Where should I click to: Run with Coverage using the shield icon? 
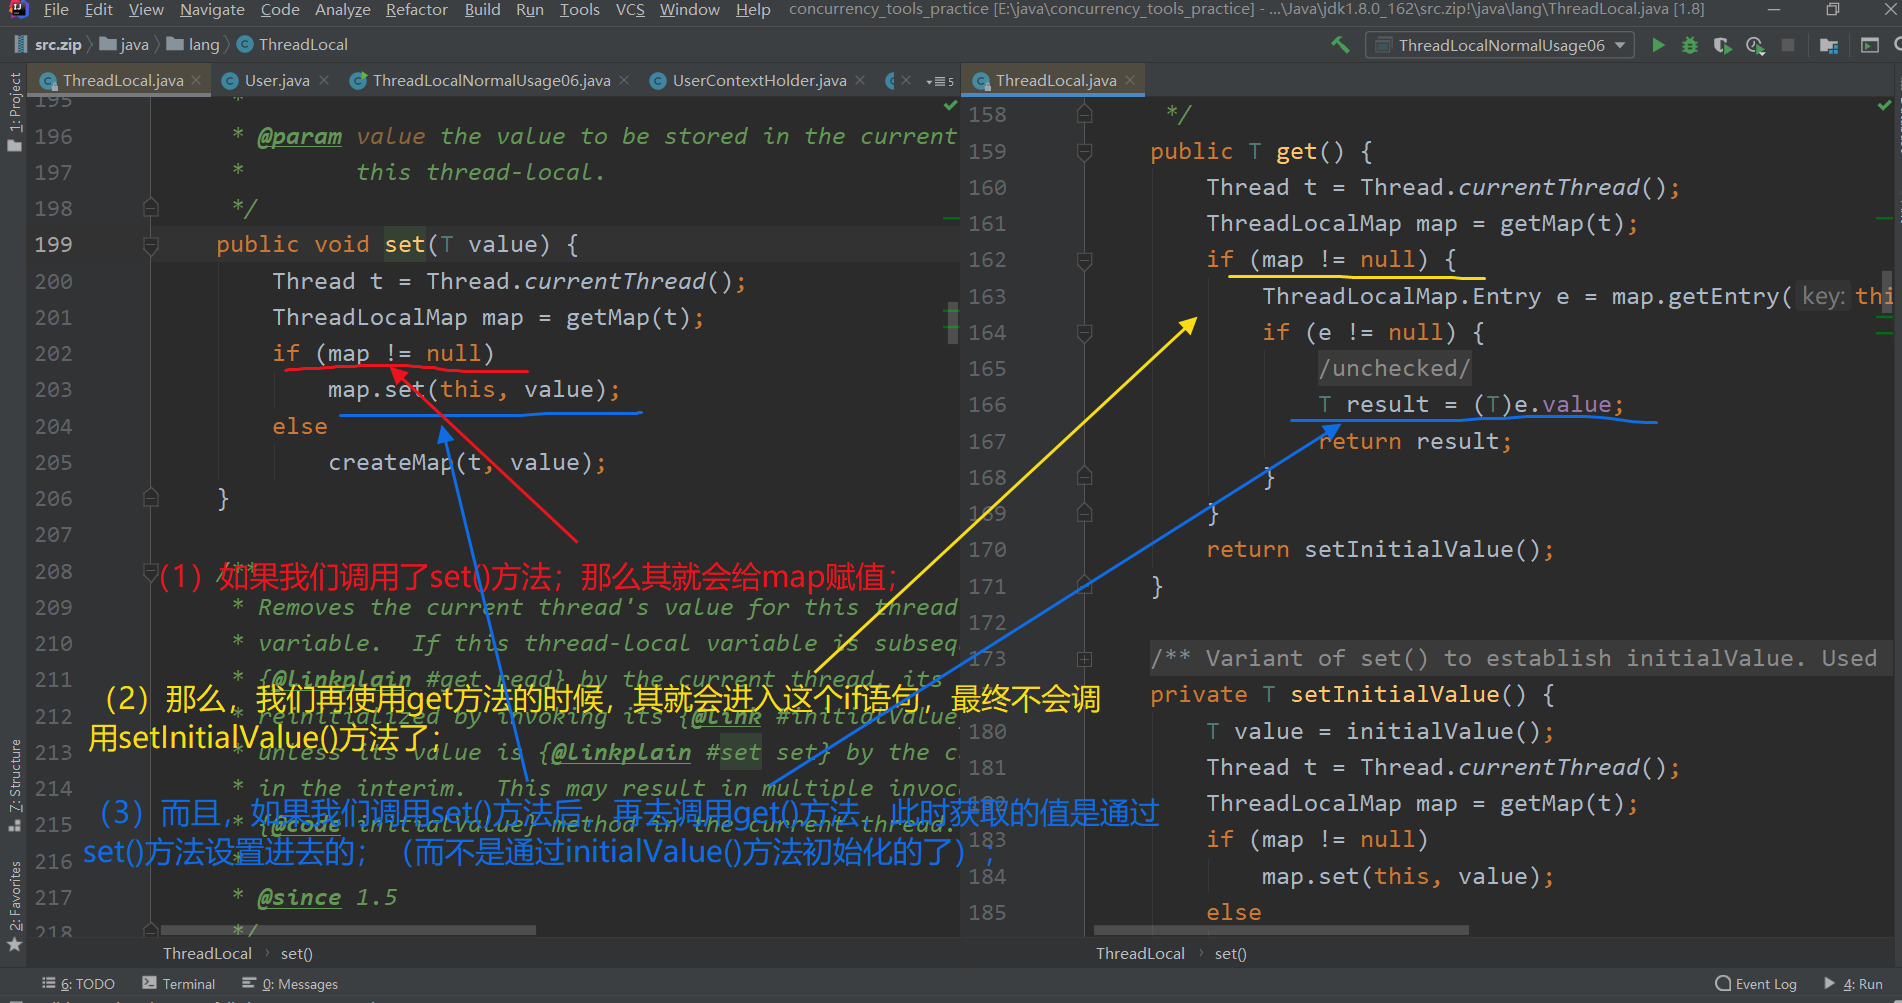point(1722,45)
